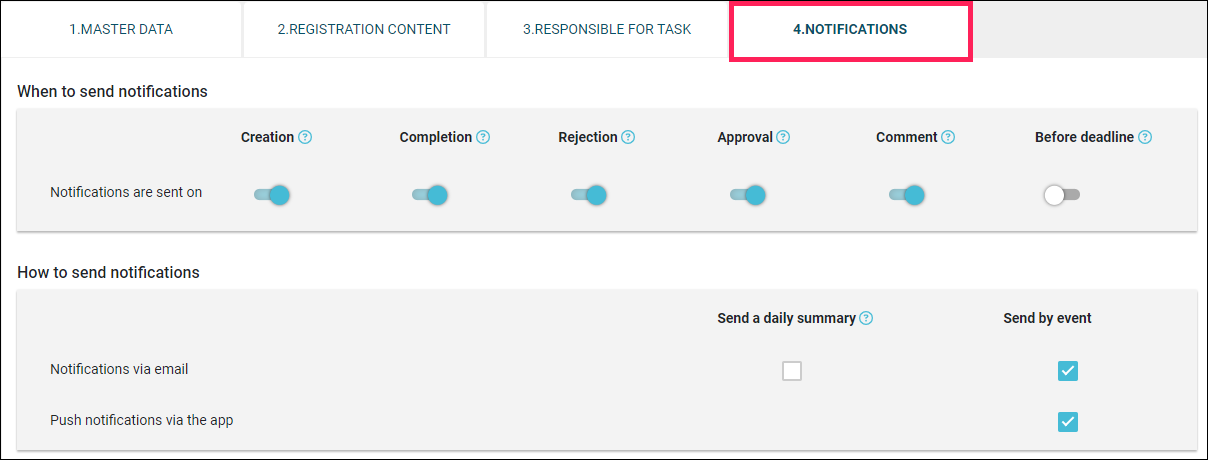Click the help icon next to Comment
Image resolution: width=1208 pixels, height=460 pixels.
click(948, 137)
